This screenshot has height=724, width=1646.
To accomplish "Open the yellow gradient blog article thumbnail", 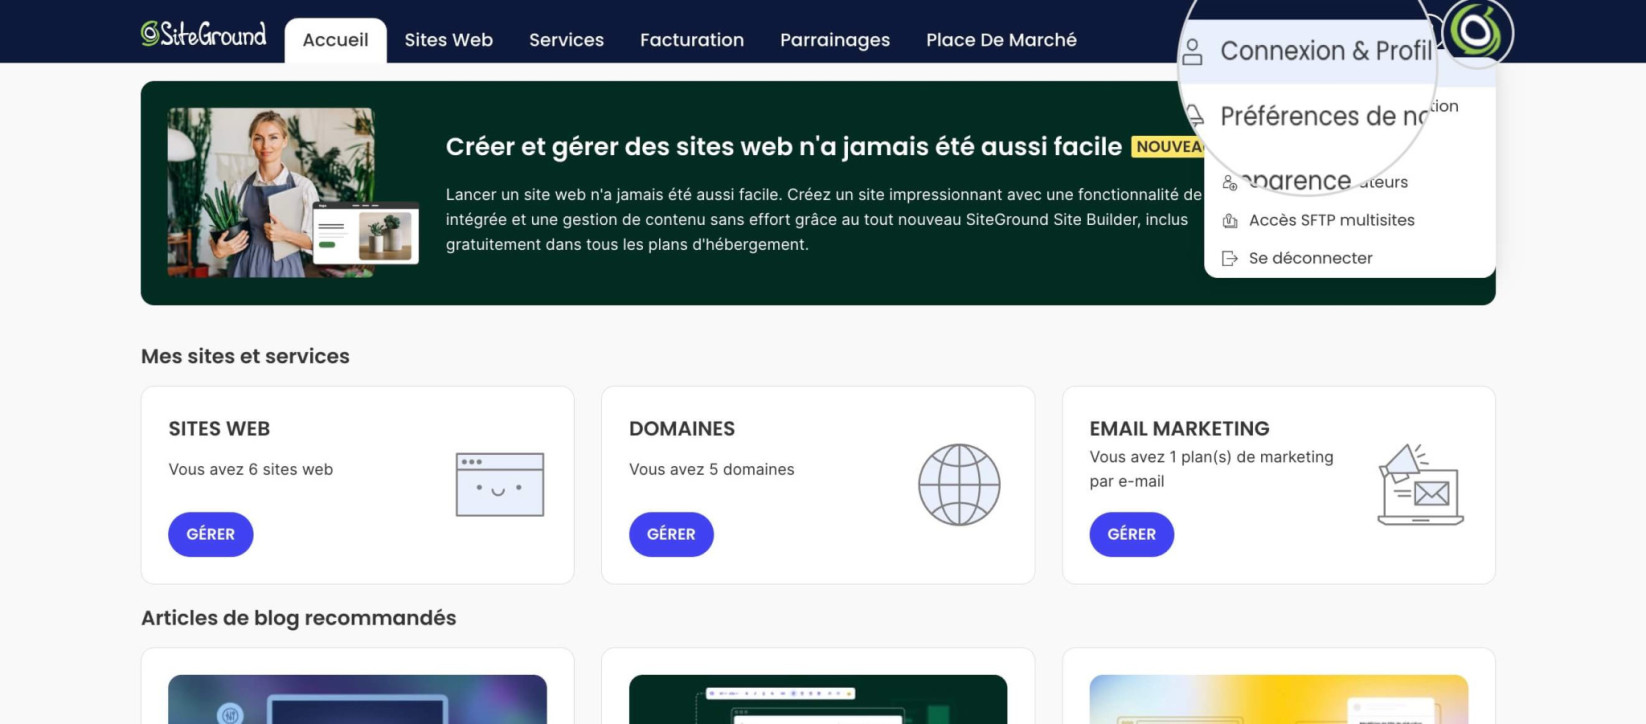I will coord(1279,699).
